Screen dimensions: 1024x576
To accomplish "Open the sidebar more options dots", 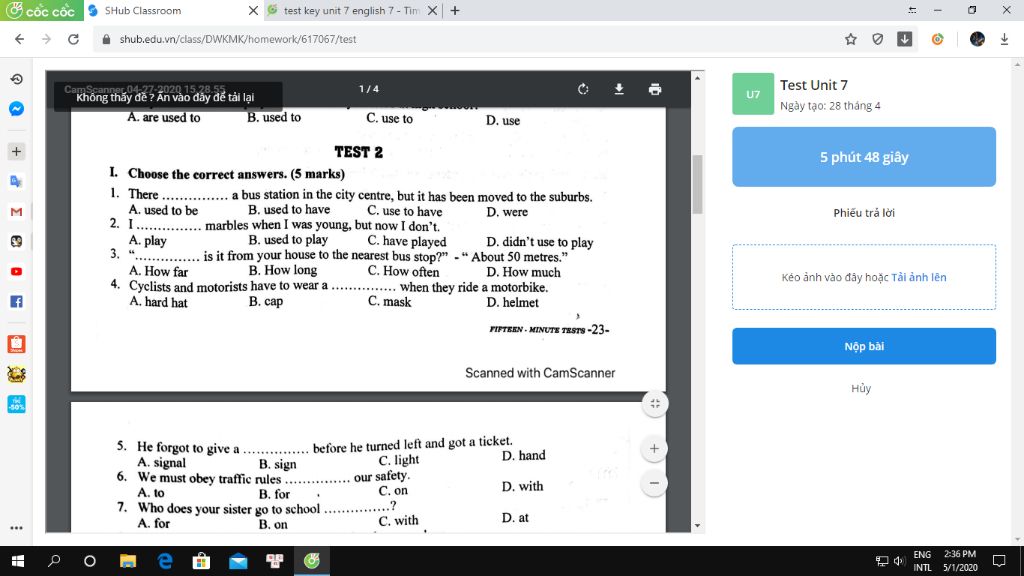I will click(16, 528).
